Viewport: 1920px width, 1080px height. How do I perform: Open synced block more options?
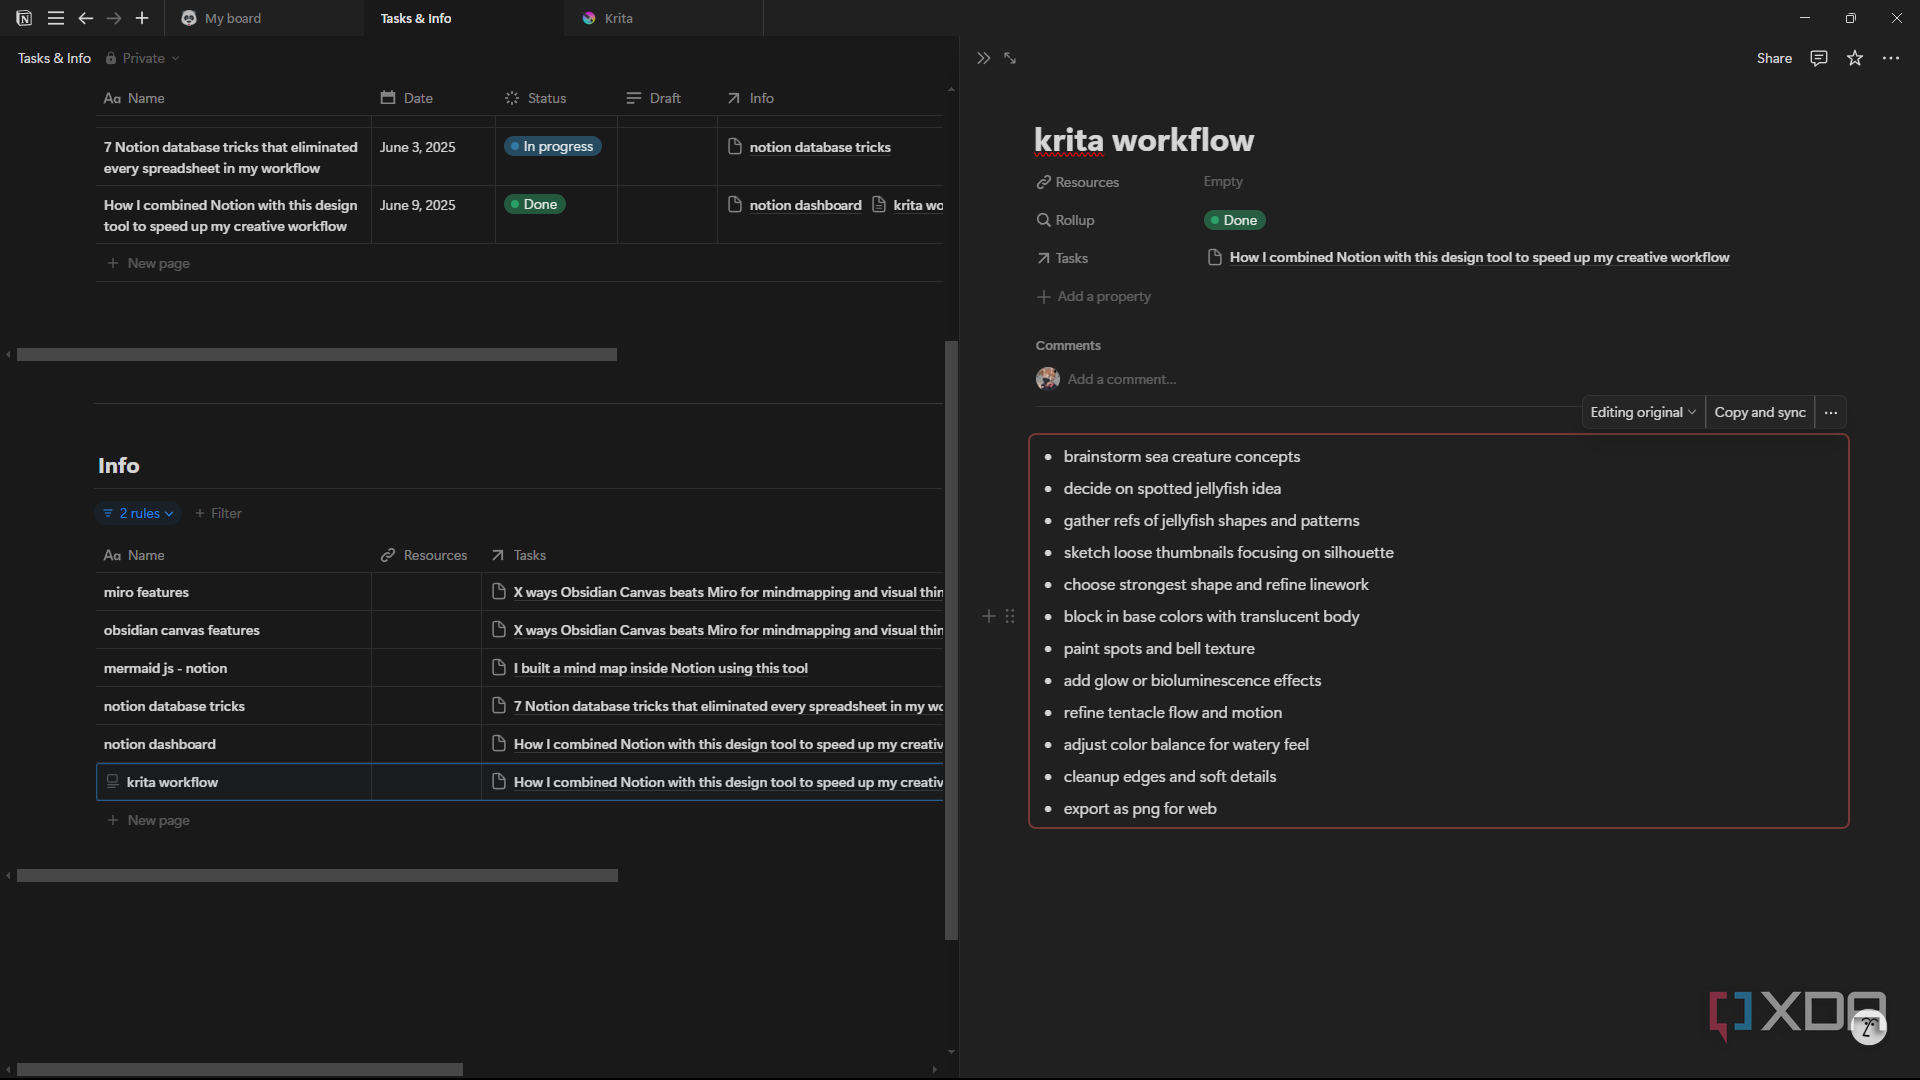tap(1831, 412)
